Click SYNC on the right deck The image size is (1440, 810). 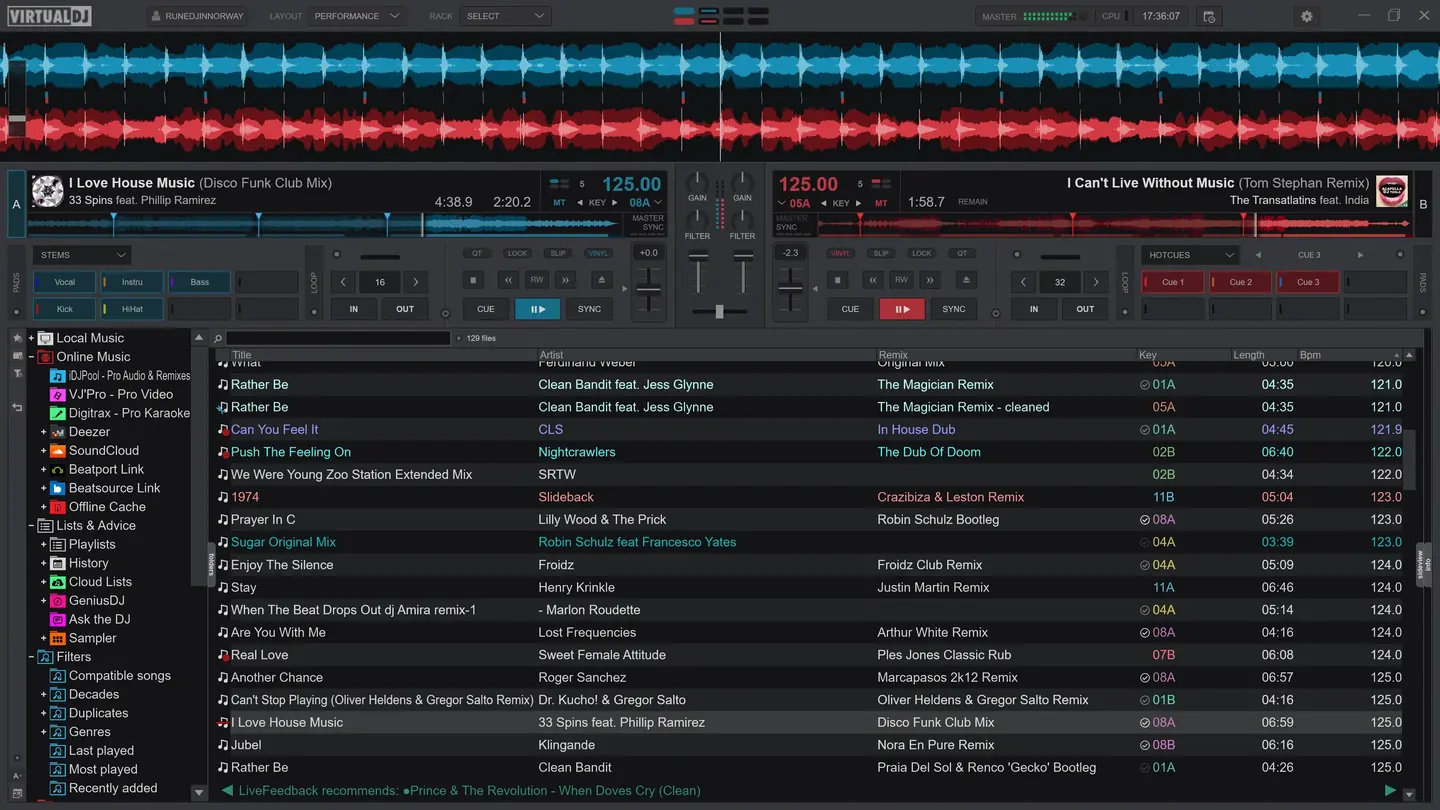954,309
